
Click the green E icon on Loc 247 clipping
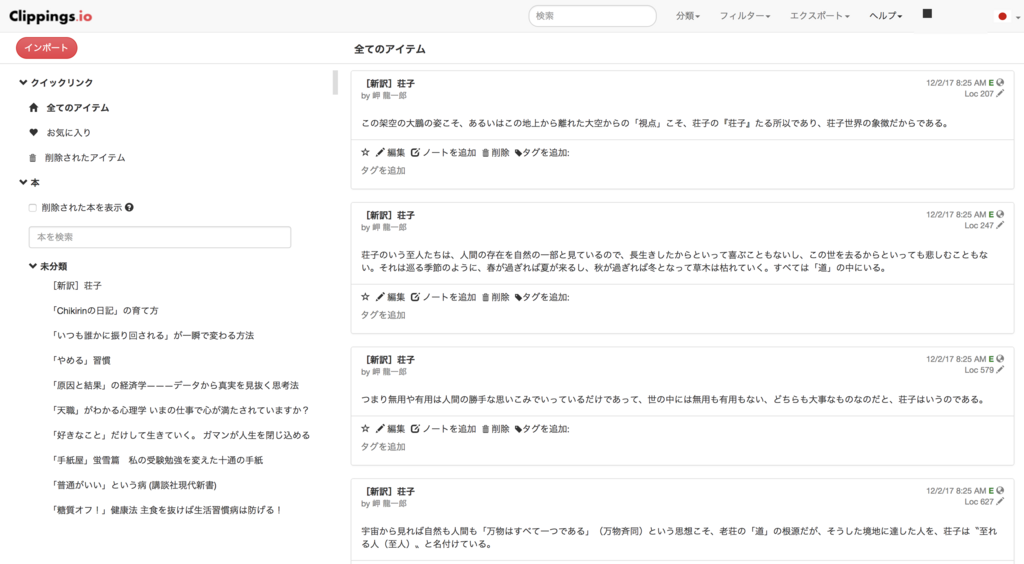pos(991,214)
